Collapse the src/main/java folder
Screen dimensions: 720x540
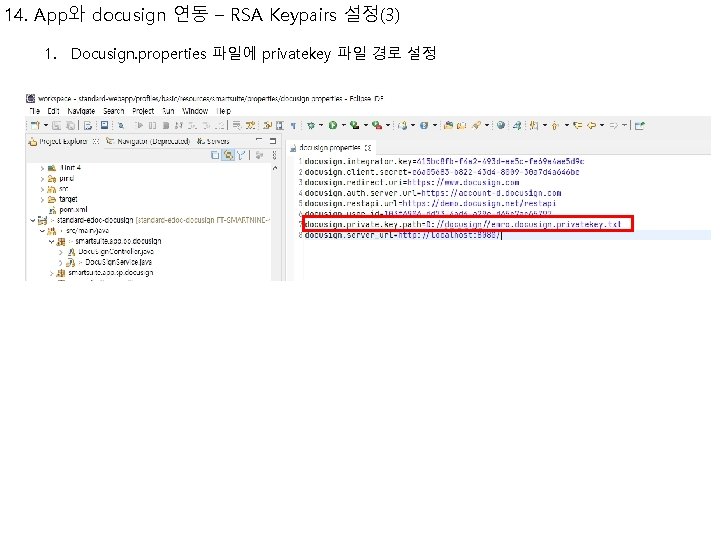pyautogui.click(x=42, y=231)
